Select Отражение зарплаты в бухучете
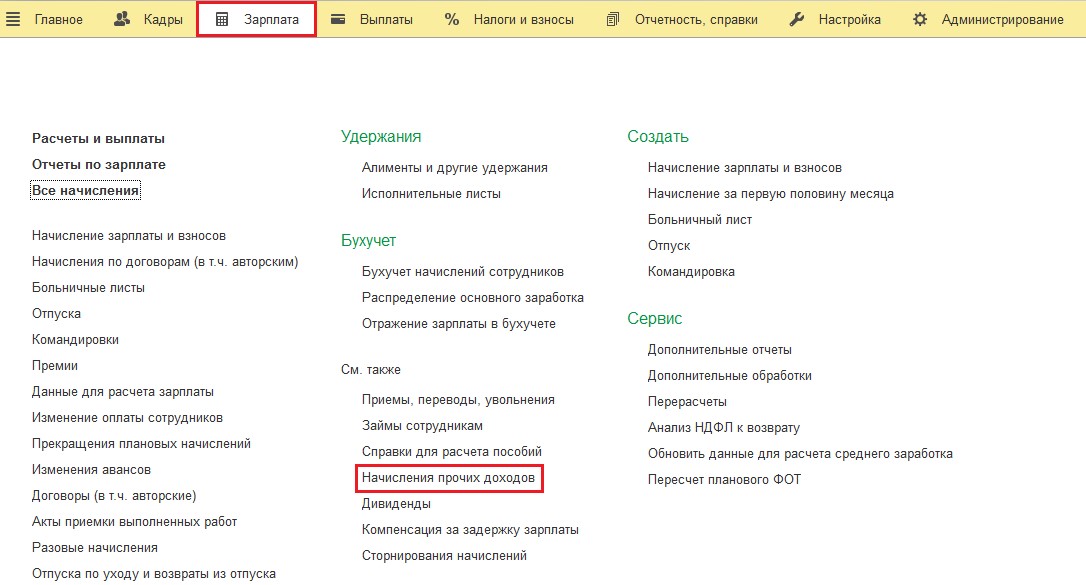Image resolution: width=1086 pixels, height=585 pixels. tap(459, 323)
